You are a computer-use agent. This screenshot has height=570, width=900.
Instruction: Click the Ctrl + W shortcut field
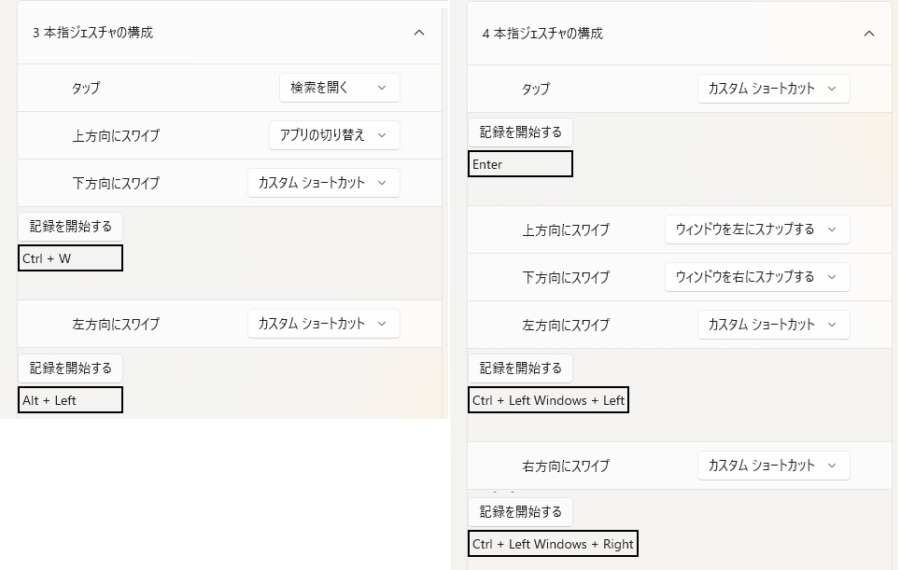point(70,259)
